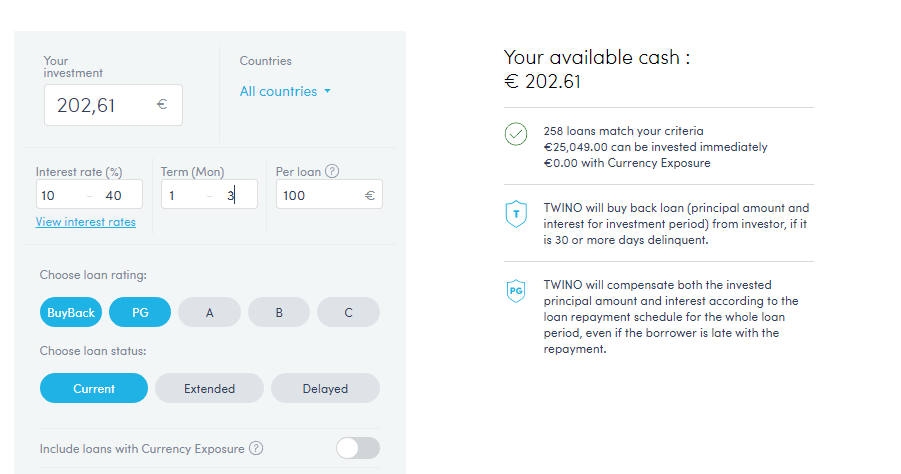The height and width of the screenshot is (474, 901).
Task: Click the TWINO BuyBack shield icon
Action: click(x=516, y=212)
